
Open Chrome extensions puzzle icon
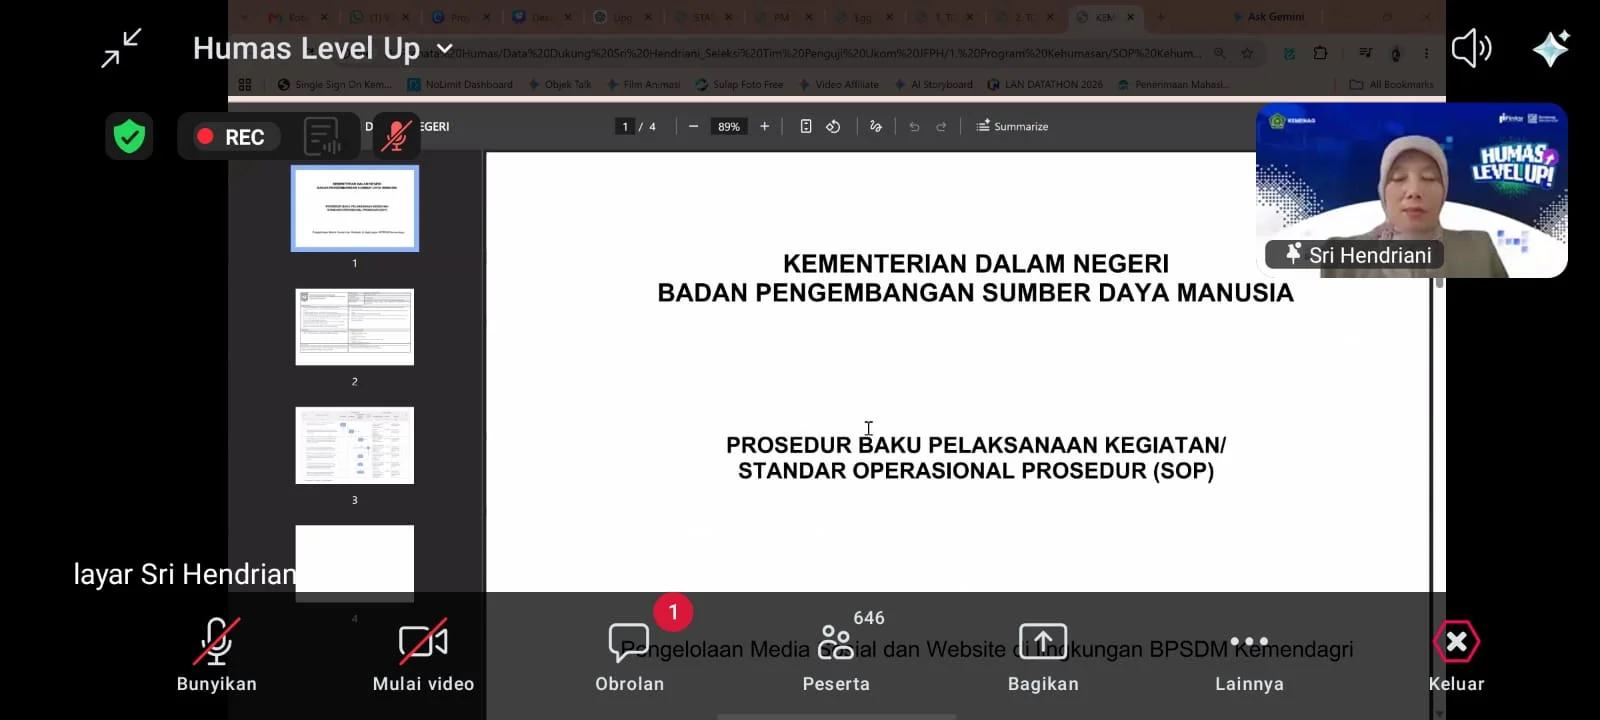coord(1320,53)
